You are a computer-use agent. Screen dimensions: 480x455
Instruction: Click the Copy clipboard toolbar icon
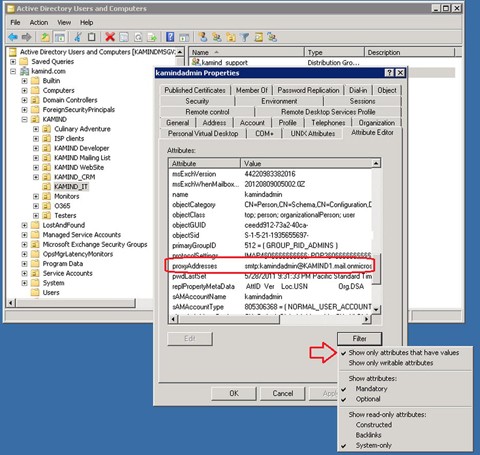pyautogui.click(x=91, y=37)
